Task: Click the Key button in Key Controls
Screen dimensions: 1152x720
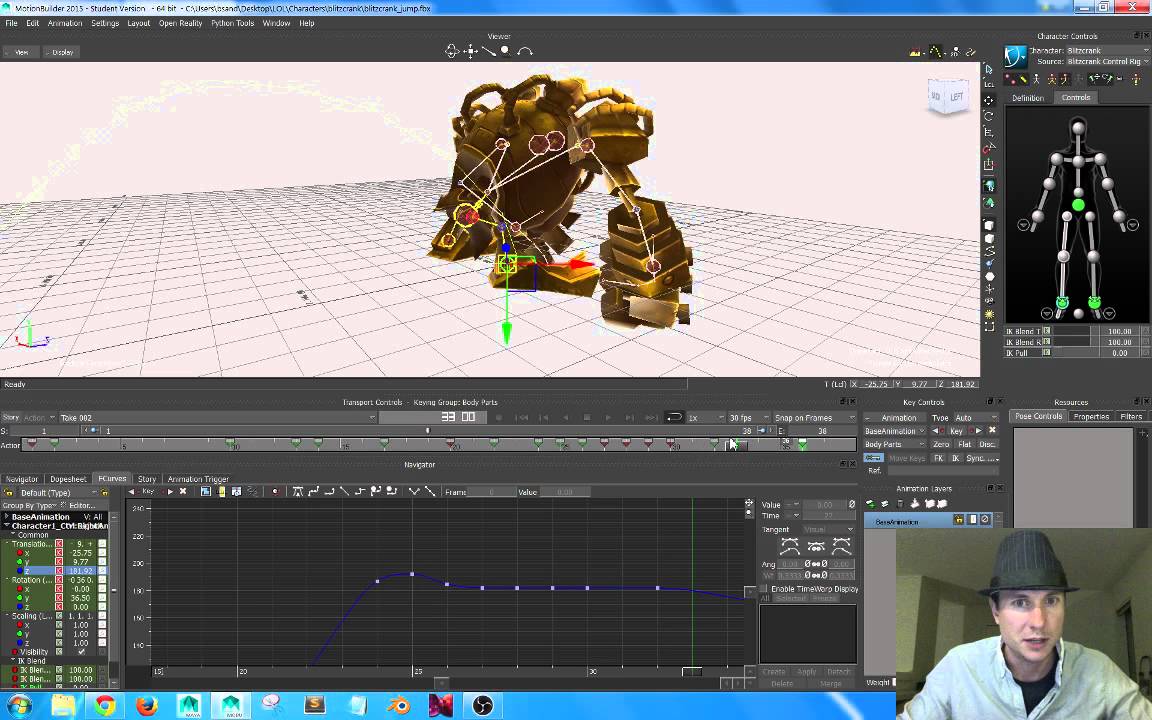Action: coord(956,431)
